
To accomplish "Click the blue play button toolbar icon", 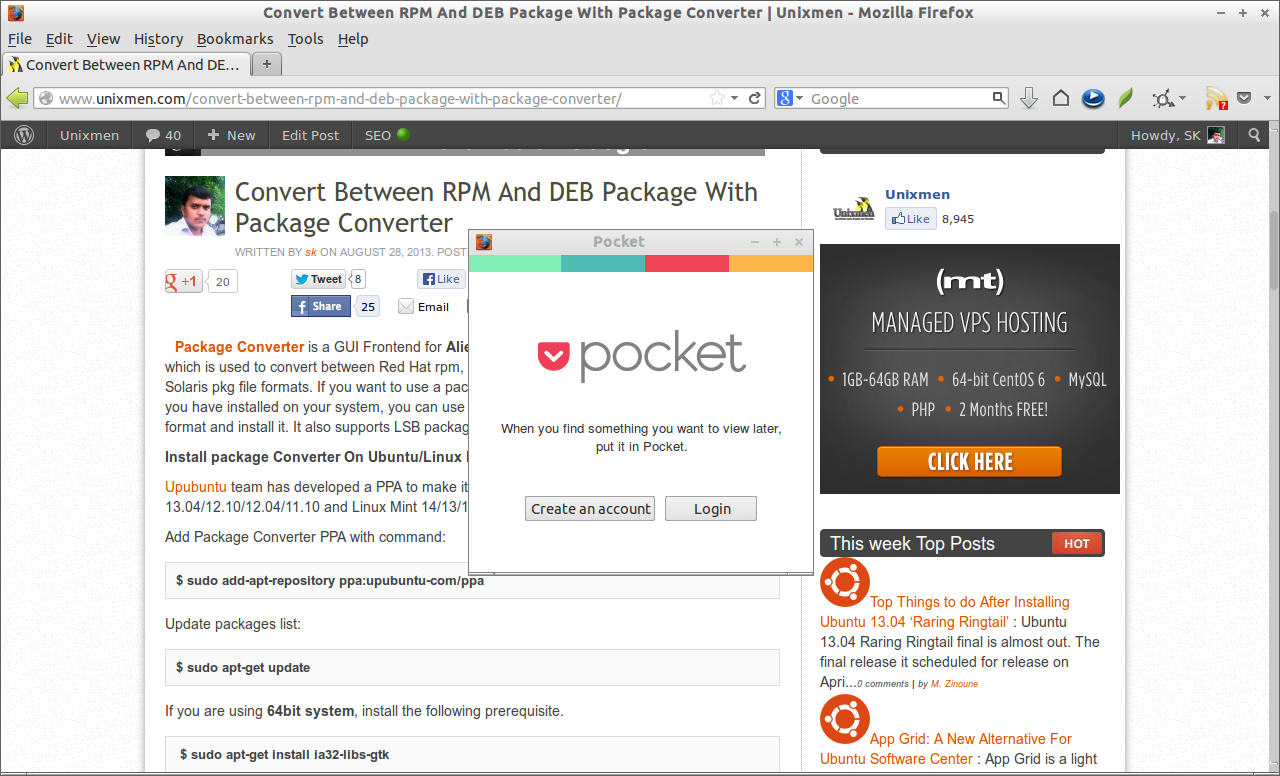I will point(1093,98).
